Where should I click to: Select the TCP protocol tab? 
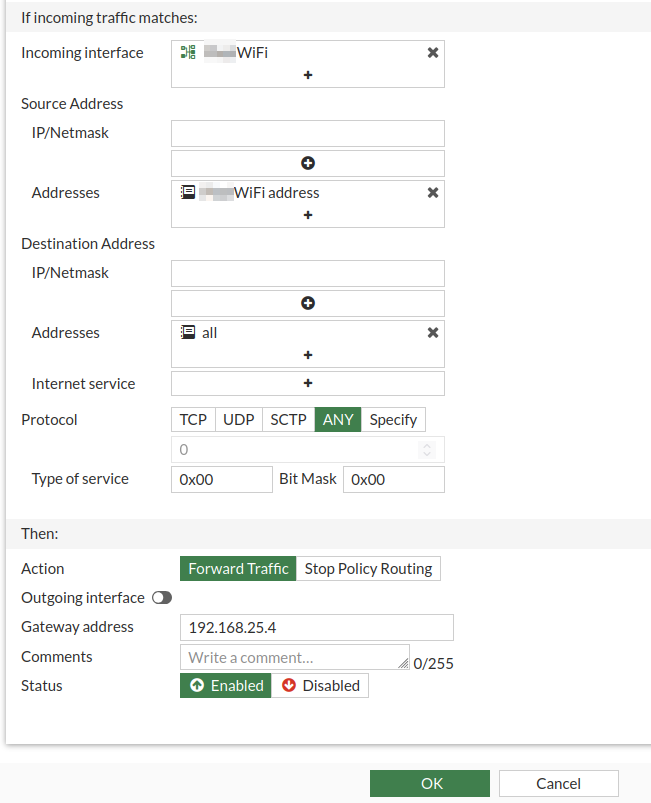coord(192,419)
